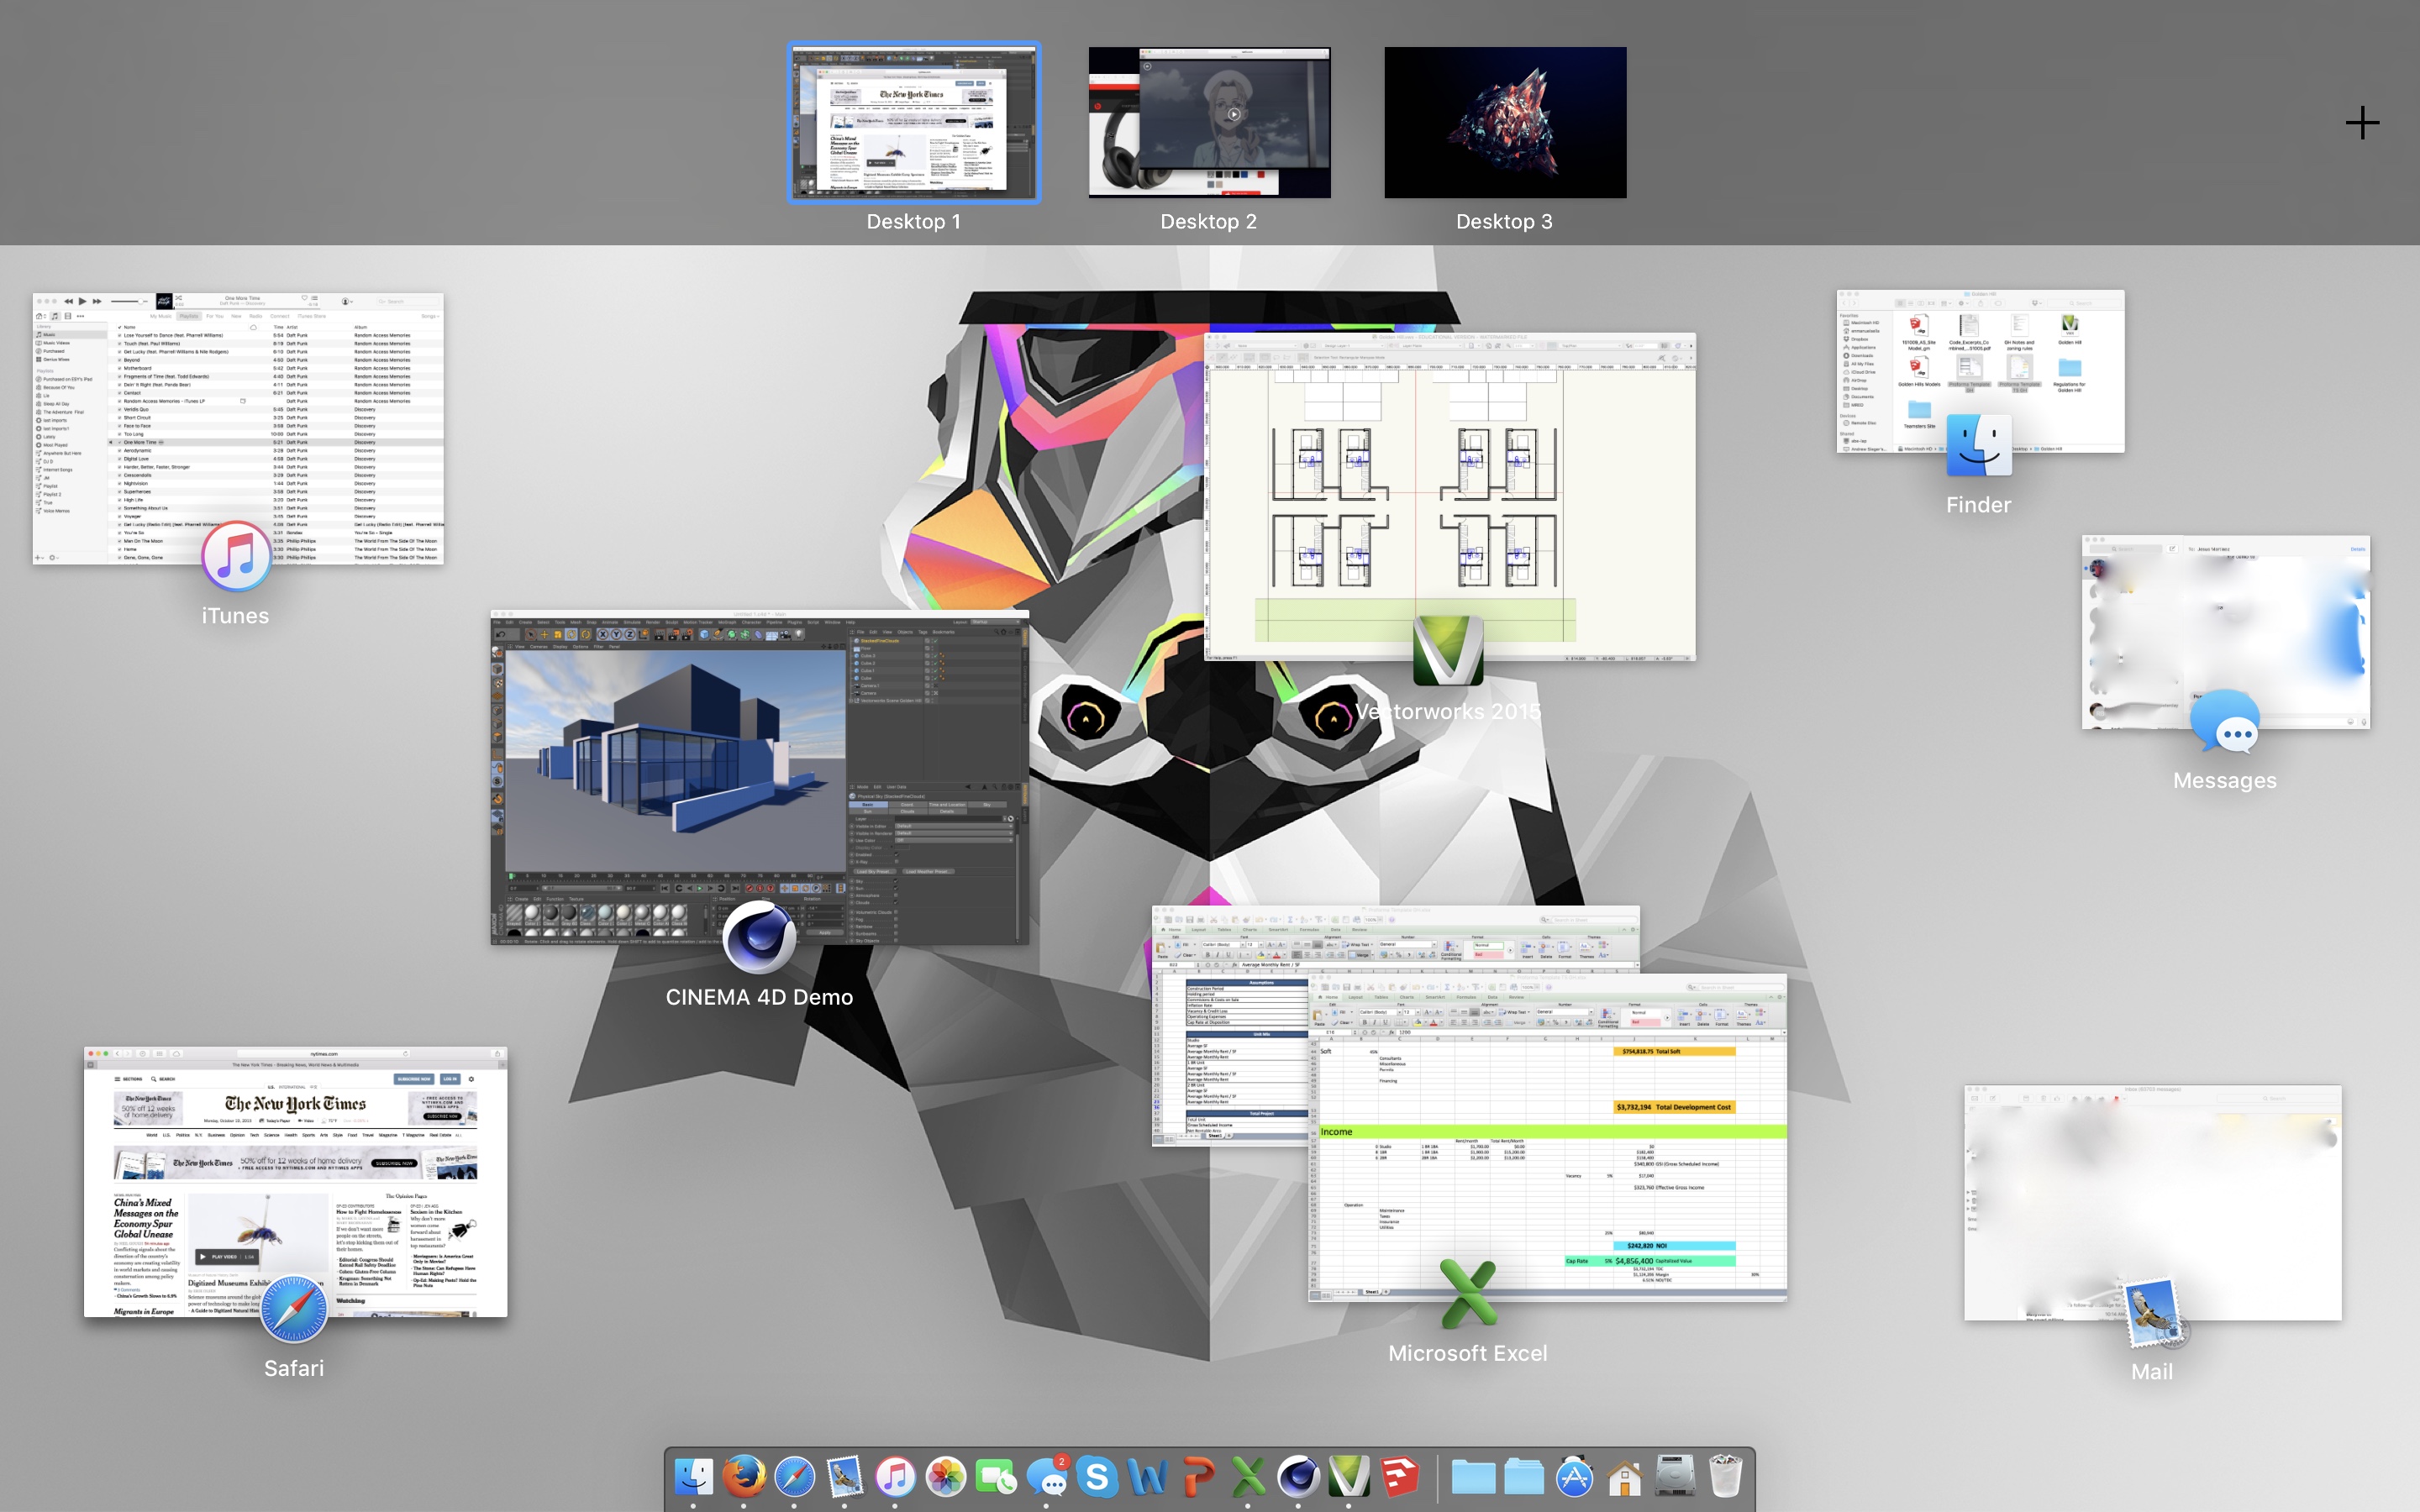This screenshot has width=2420, height=1512.
Task: Select the CINEMA 4D building render window
Action: (759, 777)
